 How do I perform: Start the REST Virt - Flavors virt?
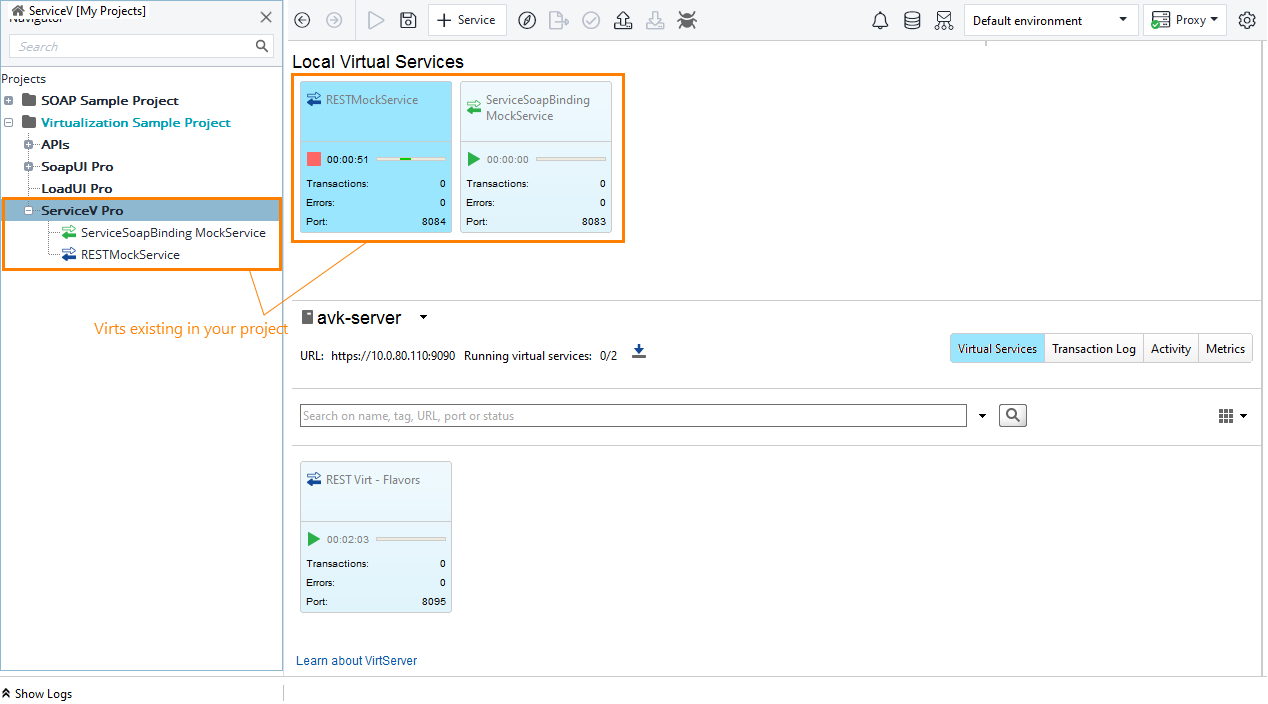point(314,539)
